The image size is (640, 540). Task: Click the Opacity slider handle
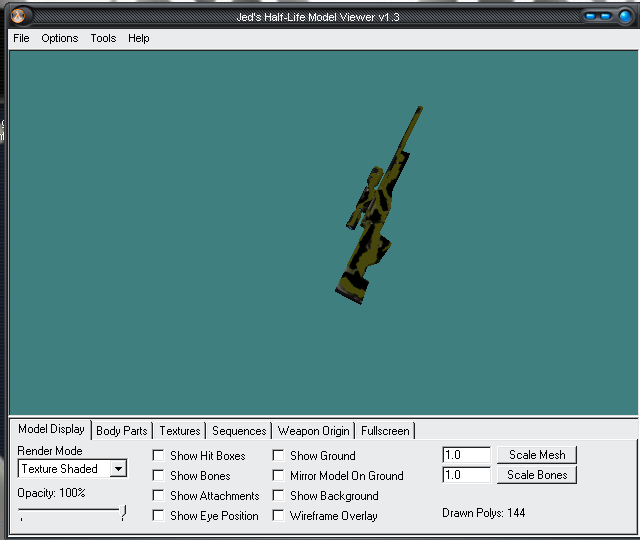coord(123,513)
